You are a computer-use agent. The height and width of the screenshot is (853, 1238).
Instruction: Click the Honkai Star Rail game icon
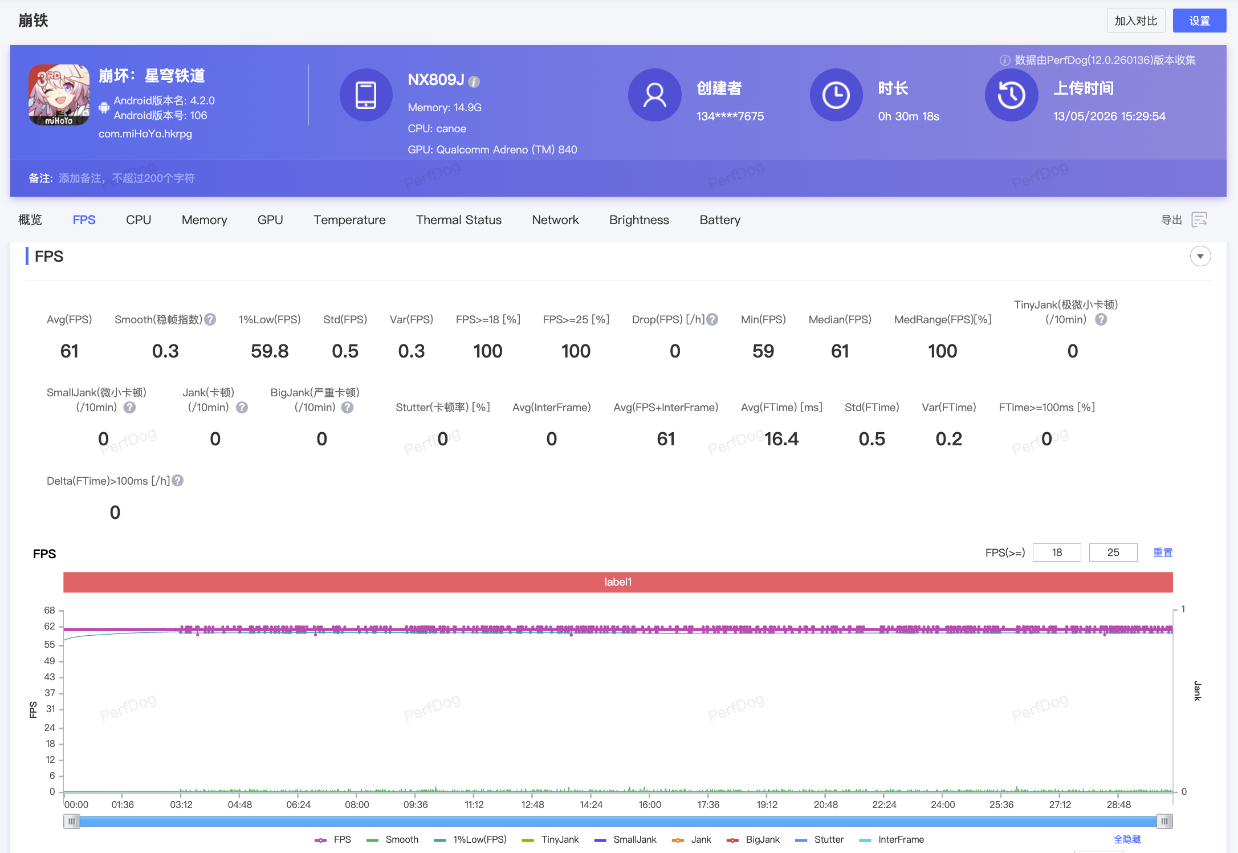click(59, 95)
